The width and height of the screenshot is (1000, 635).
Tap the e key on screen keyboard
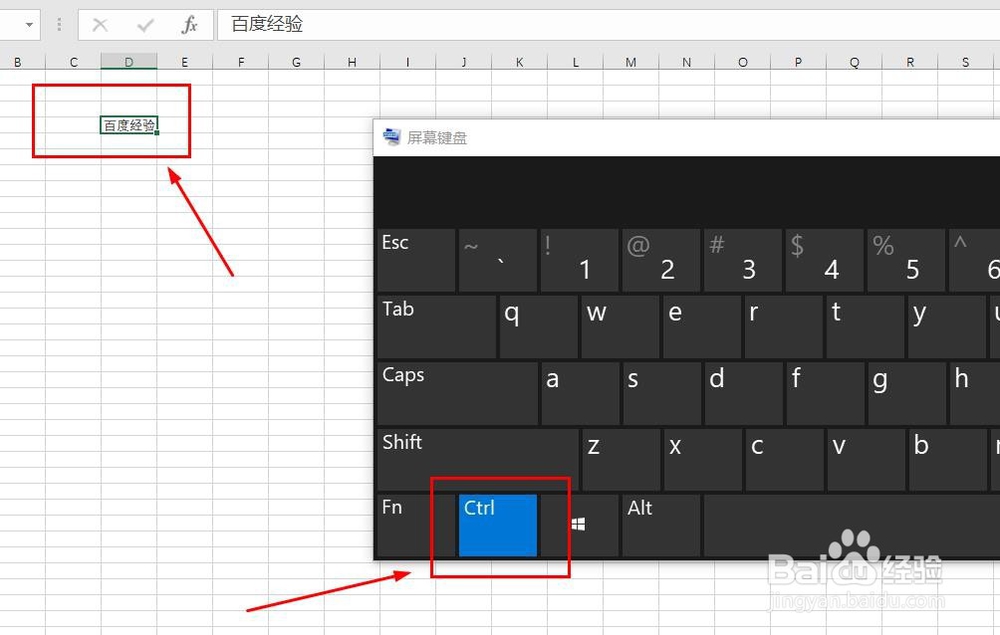[x=702, y=326]
